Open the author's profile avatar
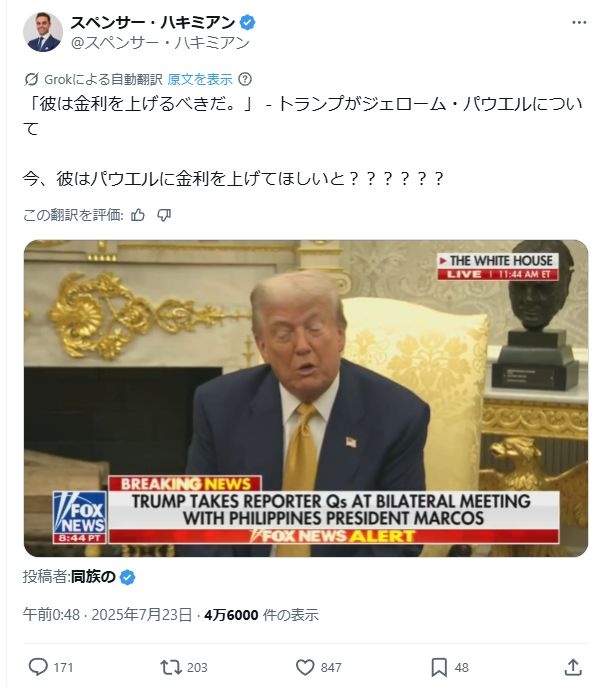This screenshot has height=687, width=599. (x=43, y=32)
